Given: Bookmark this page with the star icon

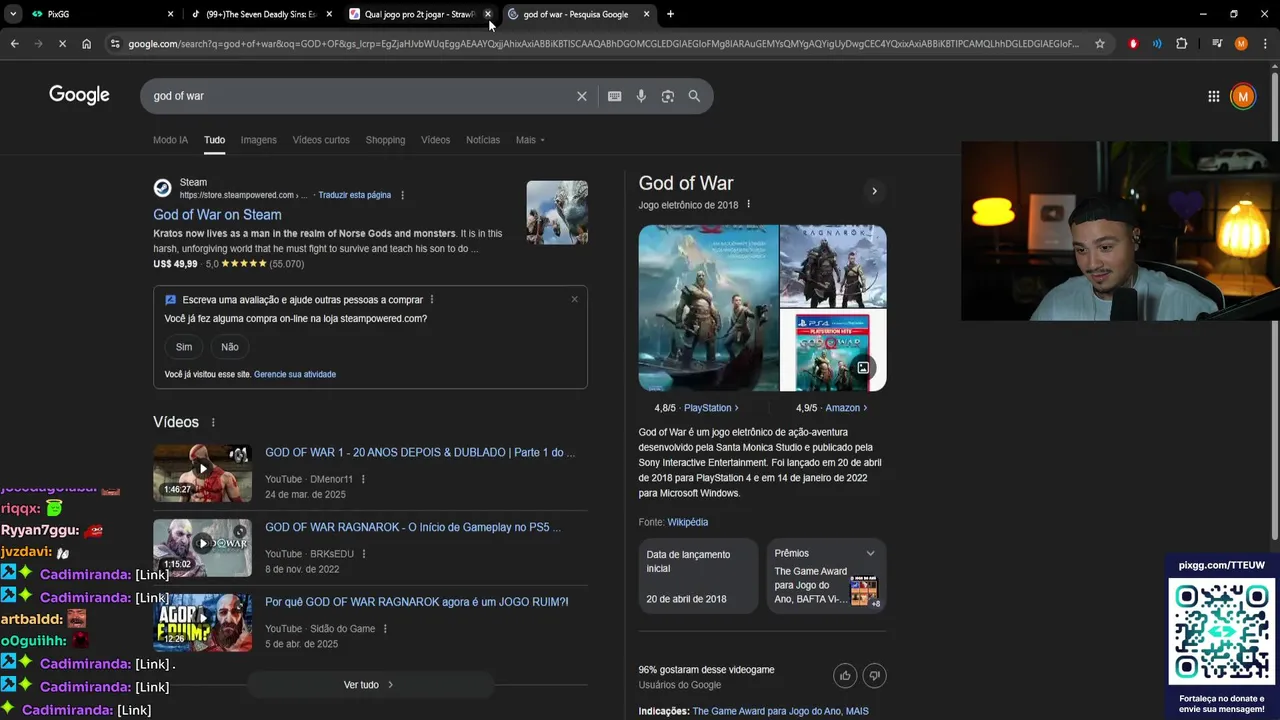Looking at the screenshot, I should (1100, 44).
